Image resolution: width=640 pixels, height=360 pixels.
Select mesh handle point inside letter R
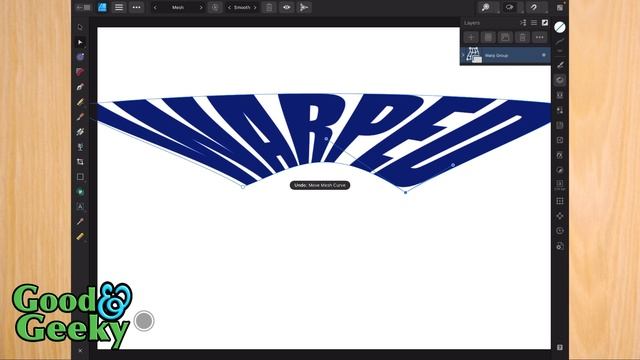pyautogui.click(x=326, y=139)
